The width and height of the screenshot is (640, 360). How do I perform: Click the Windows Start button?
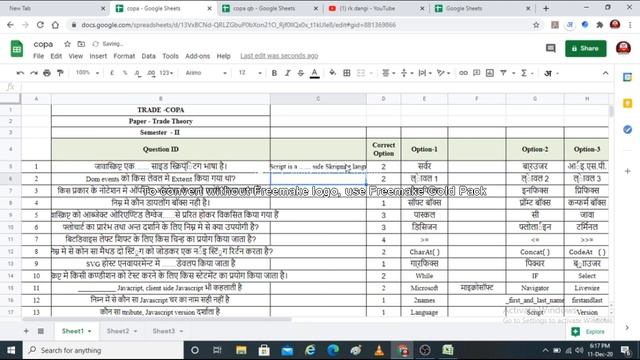coord(11,350)
